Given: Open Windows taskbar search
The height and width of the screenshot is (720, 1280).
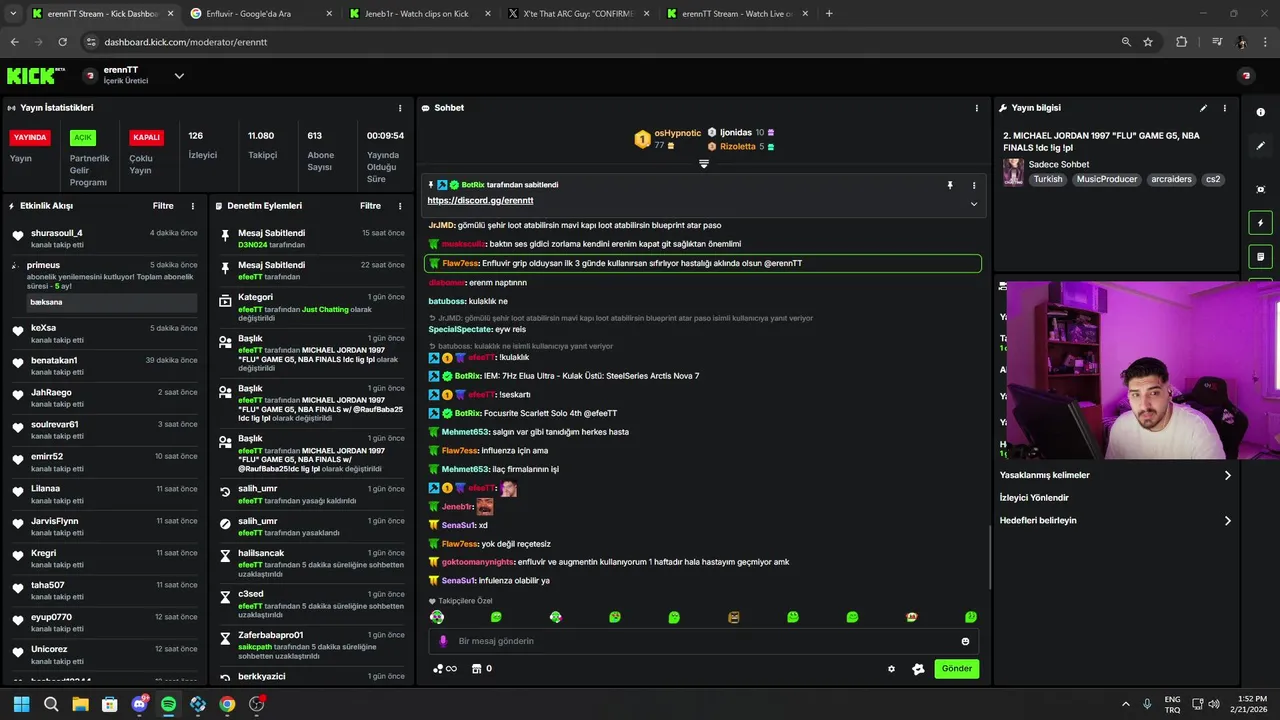Looking at the screenshot, I should [51, 704].
